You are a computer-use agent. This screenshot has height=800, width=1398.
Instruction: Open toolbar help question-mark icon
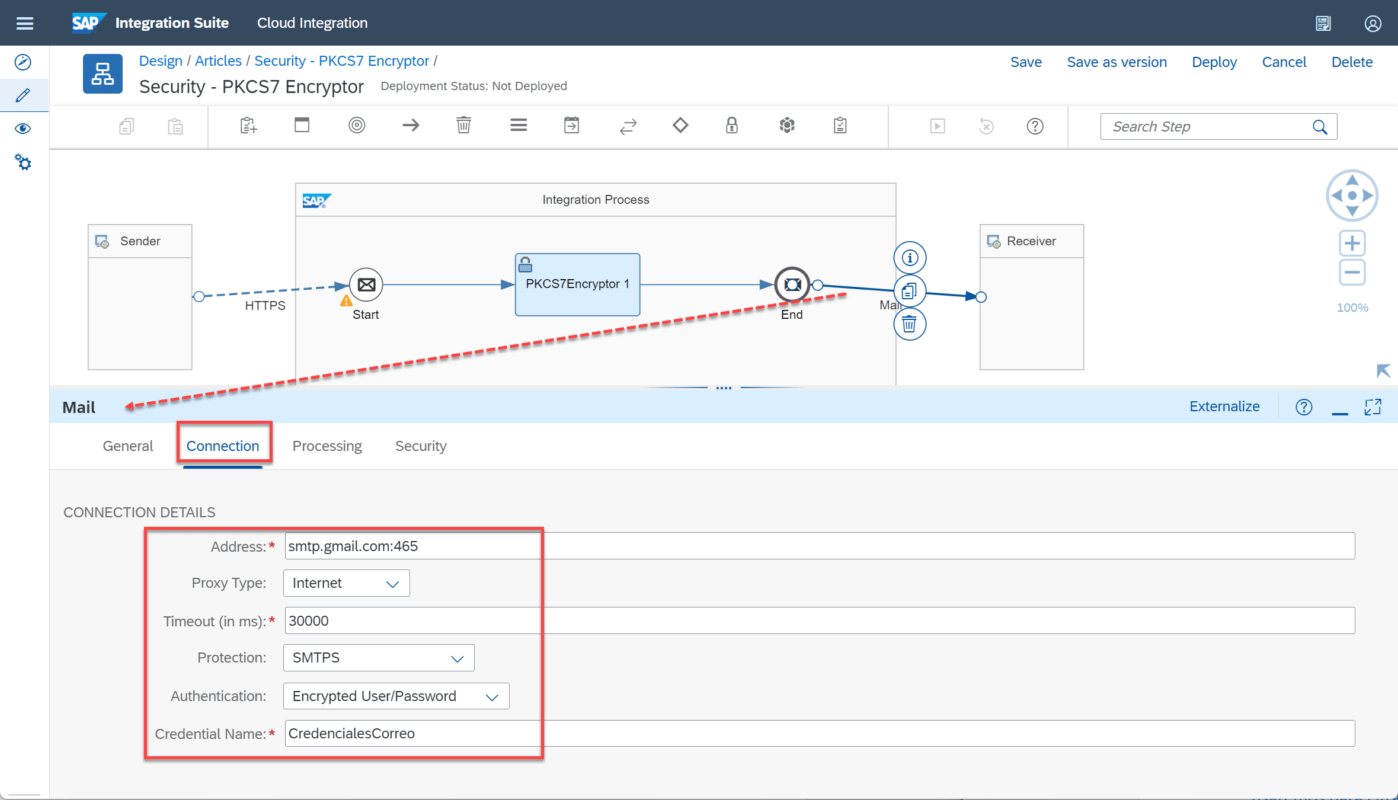1036,126
